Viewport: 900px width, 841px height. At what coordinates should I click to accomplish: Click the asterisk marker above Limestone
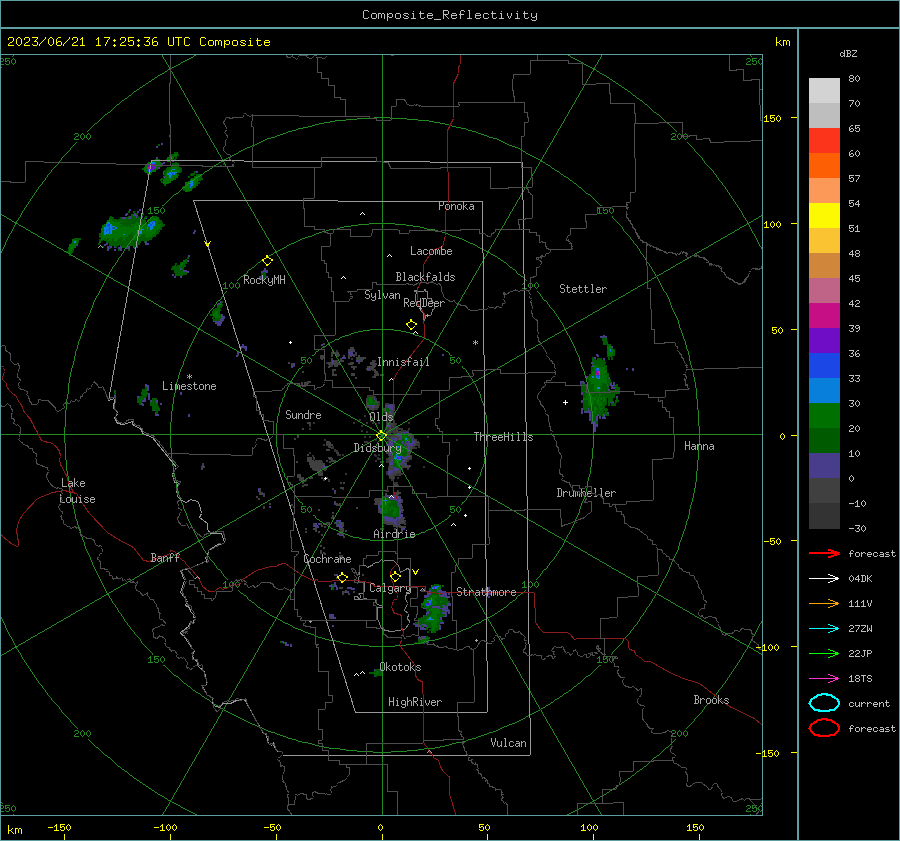pos(189,377)
